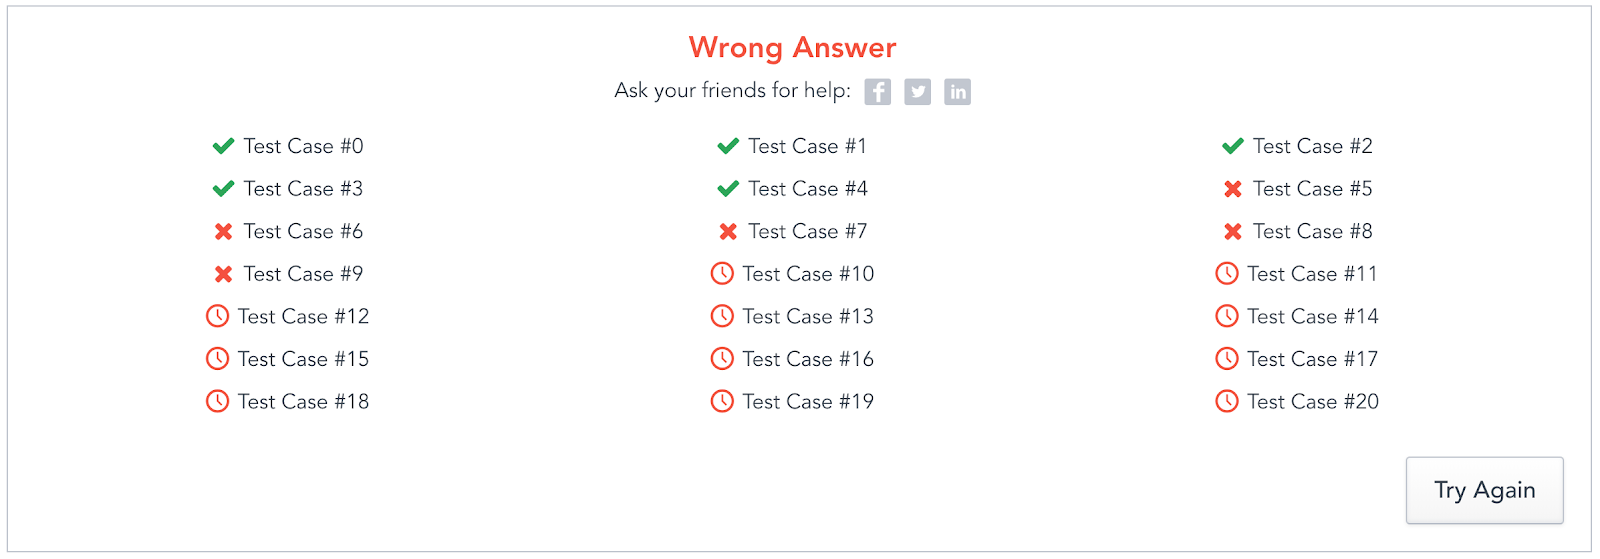
Task: Share via the LinkedIn icon
Action: [958, 92]
